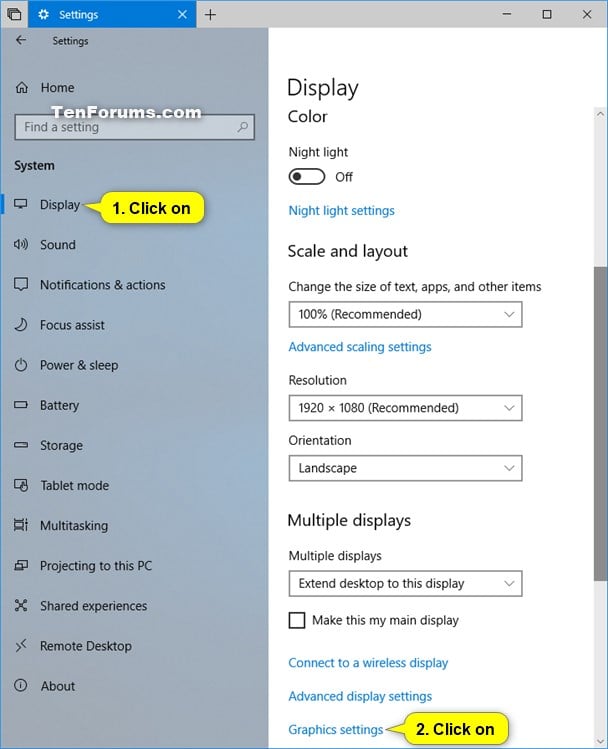Viewport: 608px width, 749px height.
Task: Open the Orientation dropdown
Action: [405, 468]
